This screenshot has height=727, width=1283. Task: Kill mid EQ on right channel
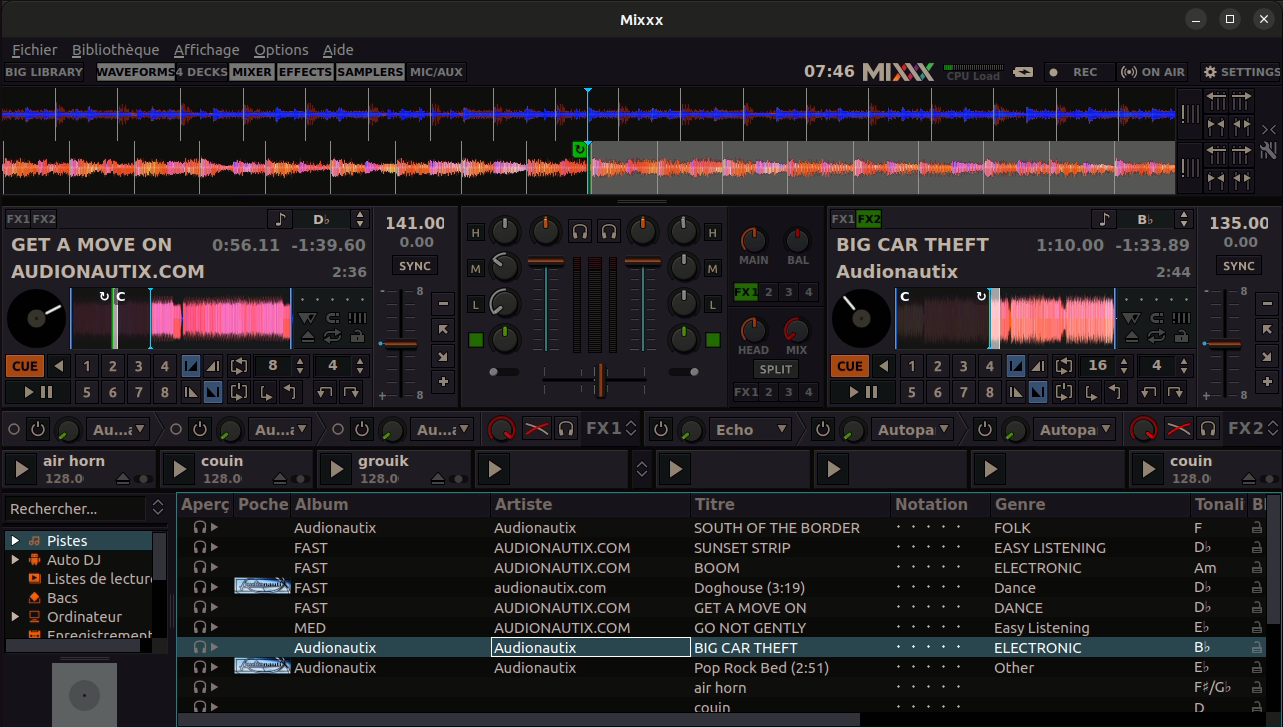point(712,268)
